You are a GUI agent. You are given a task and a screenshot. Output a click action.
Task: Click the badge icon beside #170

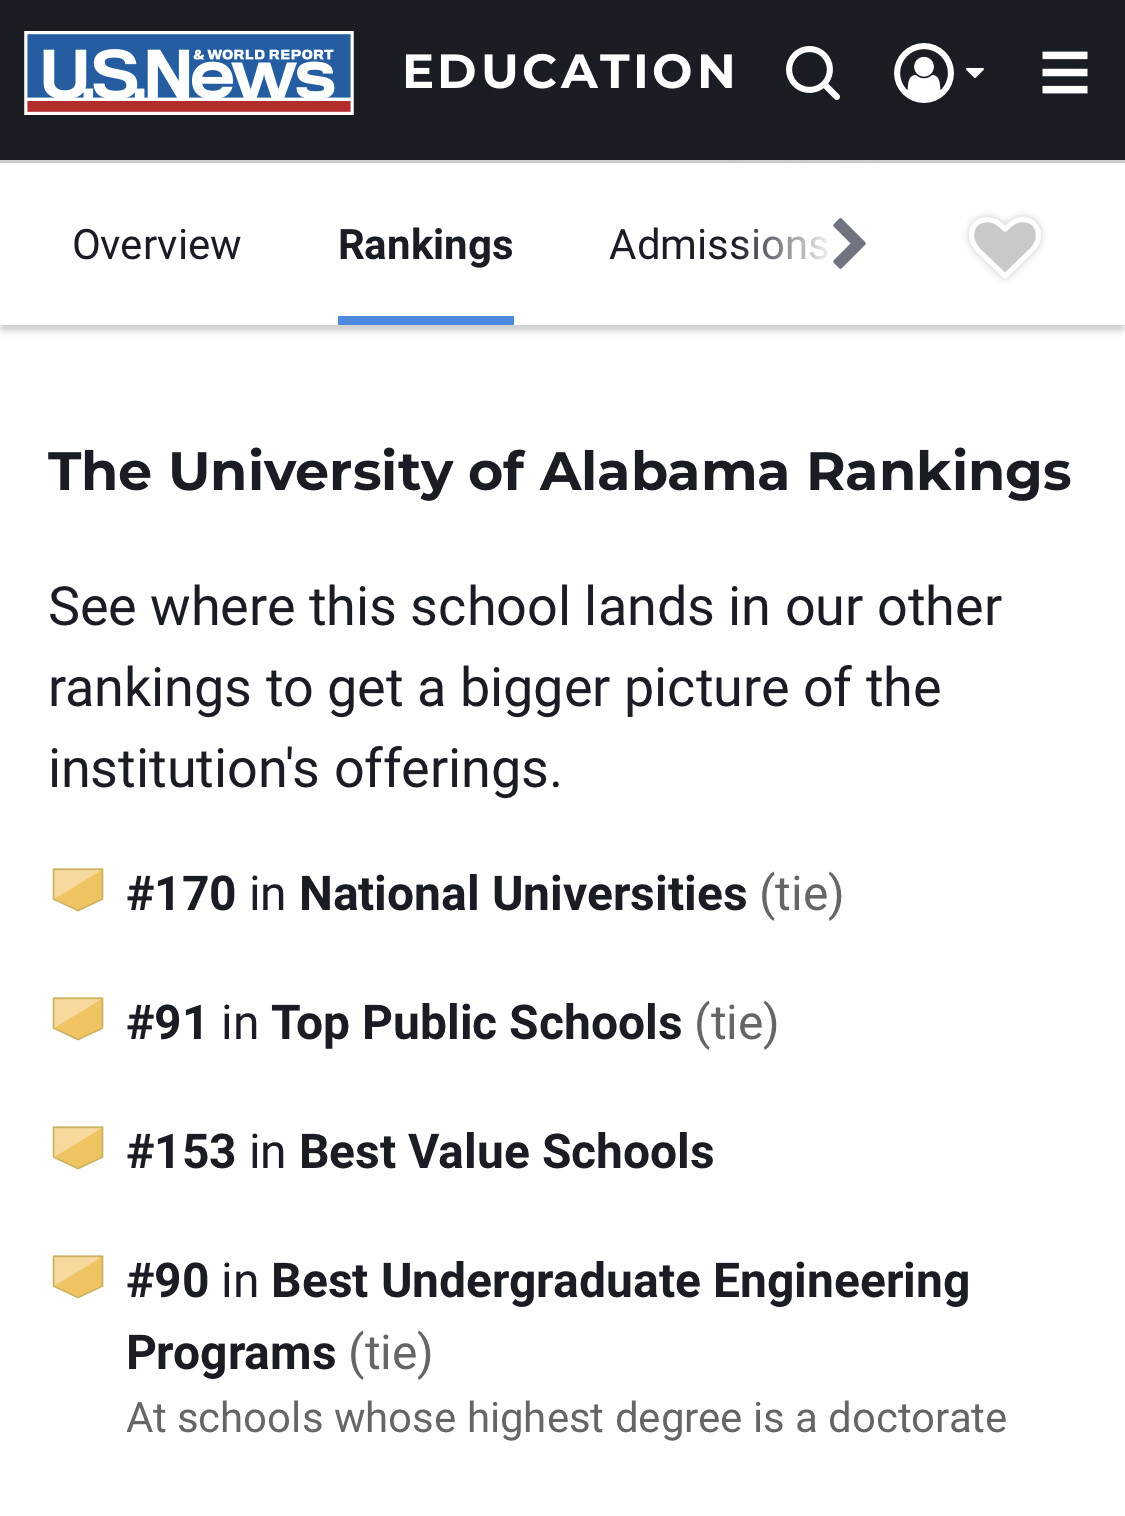pos(78,889)
